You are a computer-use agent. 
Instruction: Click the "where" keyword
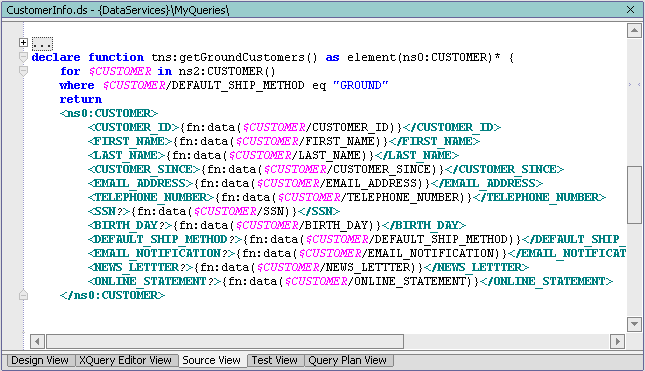[77, 85]
